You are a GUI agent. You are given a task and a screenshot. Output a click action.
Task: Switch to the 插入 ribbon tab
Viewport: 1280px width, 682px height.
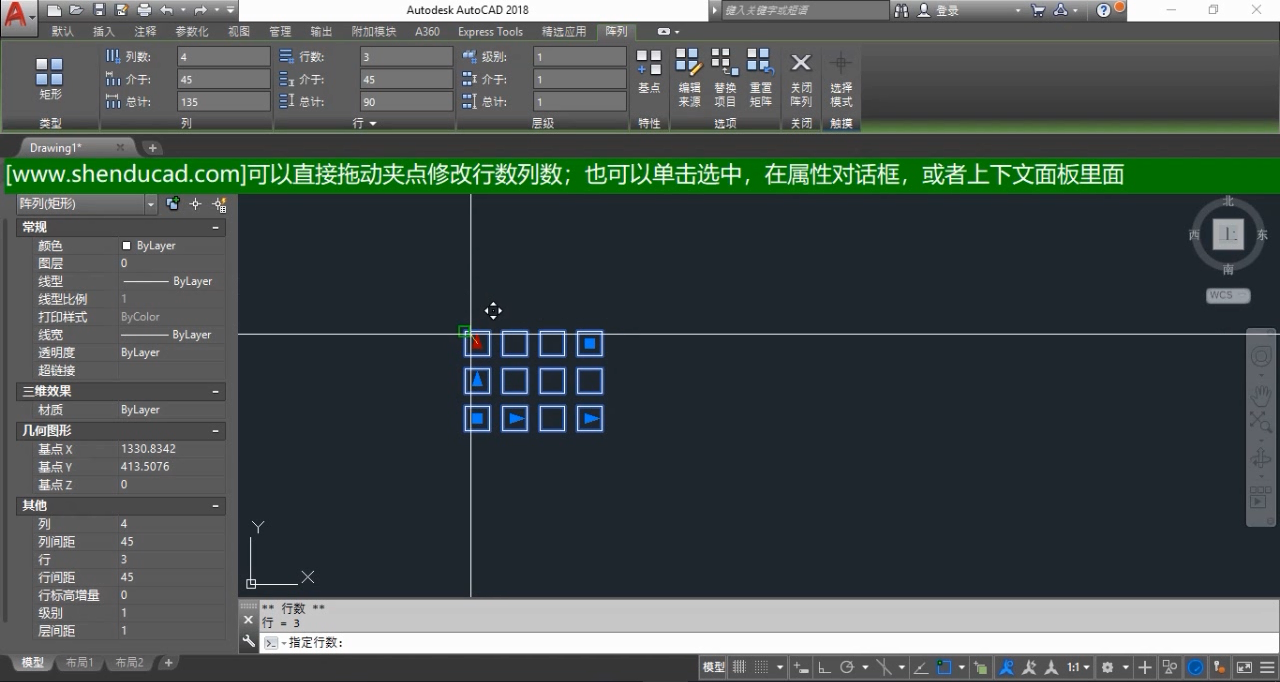[104, 31]
